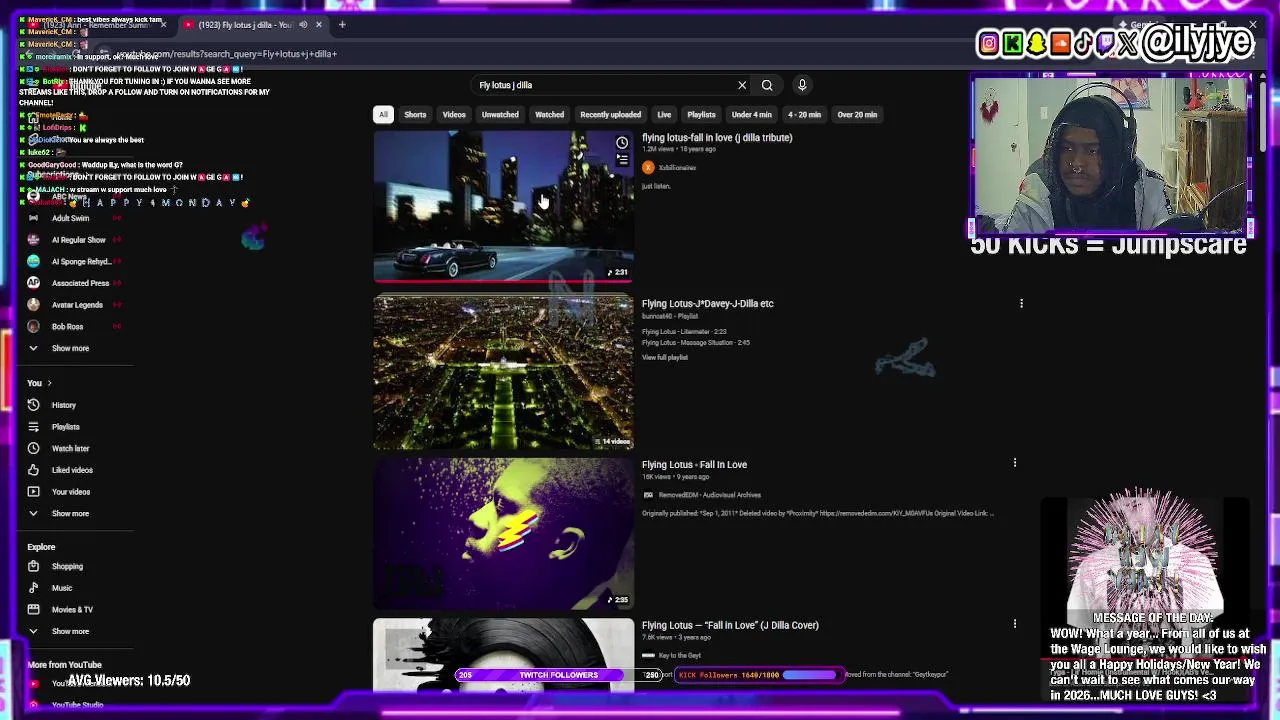Select the Recently uploaded filter chip
This screenshot has height=720, width=1280.
[x=610, y=115]
